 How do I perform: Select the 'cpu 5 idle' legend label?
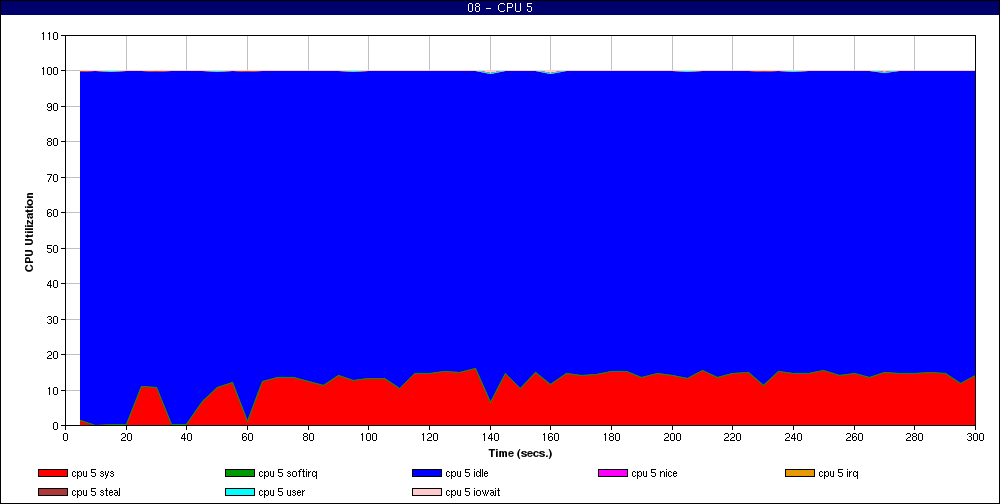click(x=467, y=473)
